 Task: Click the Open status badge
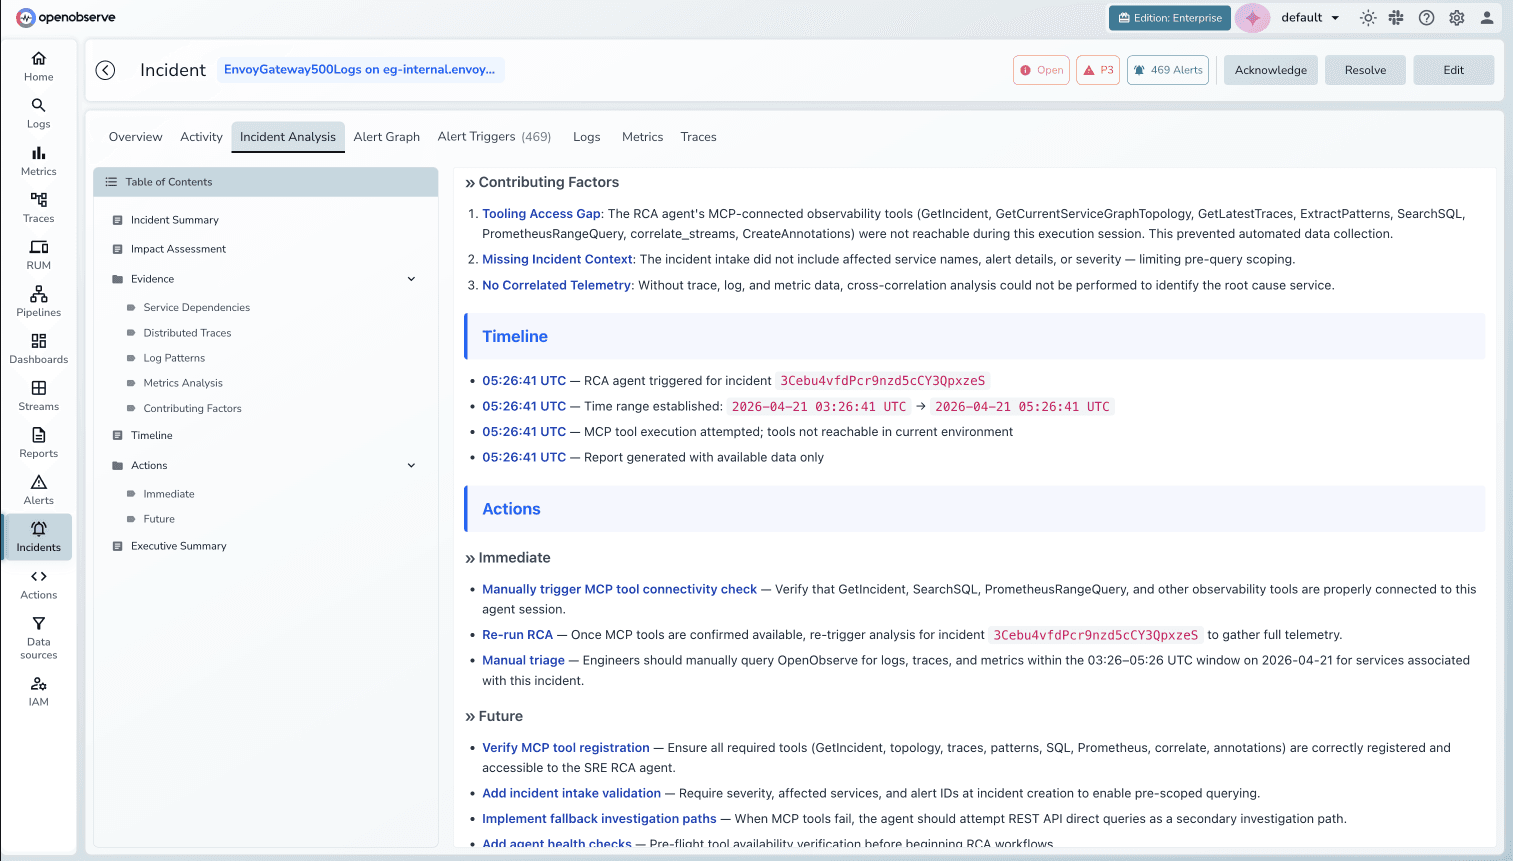pos(1041,70)
